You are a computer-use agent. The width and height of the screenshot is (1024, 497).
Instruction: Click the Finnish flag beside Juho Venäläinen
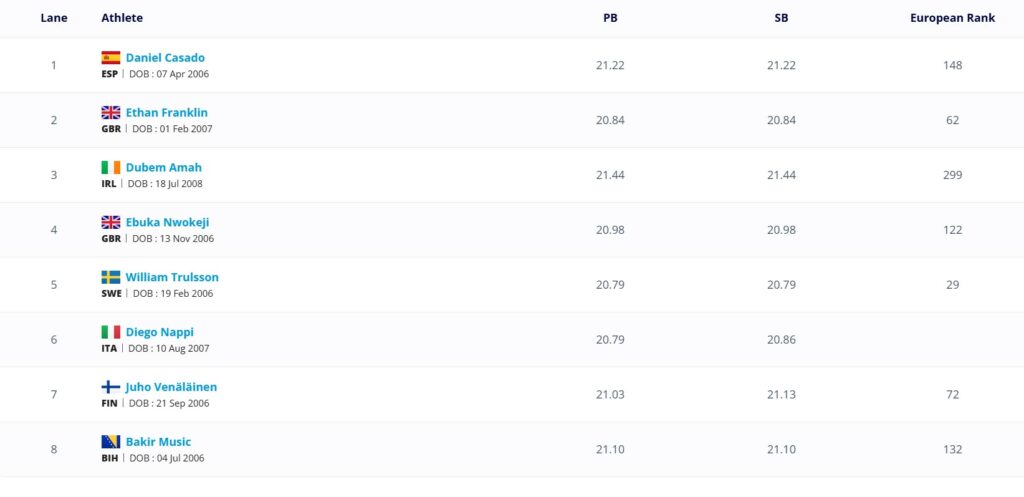point(110,387)
